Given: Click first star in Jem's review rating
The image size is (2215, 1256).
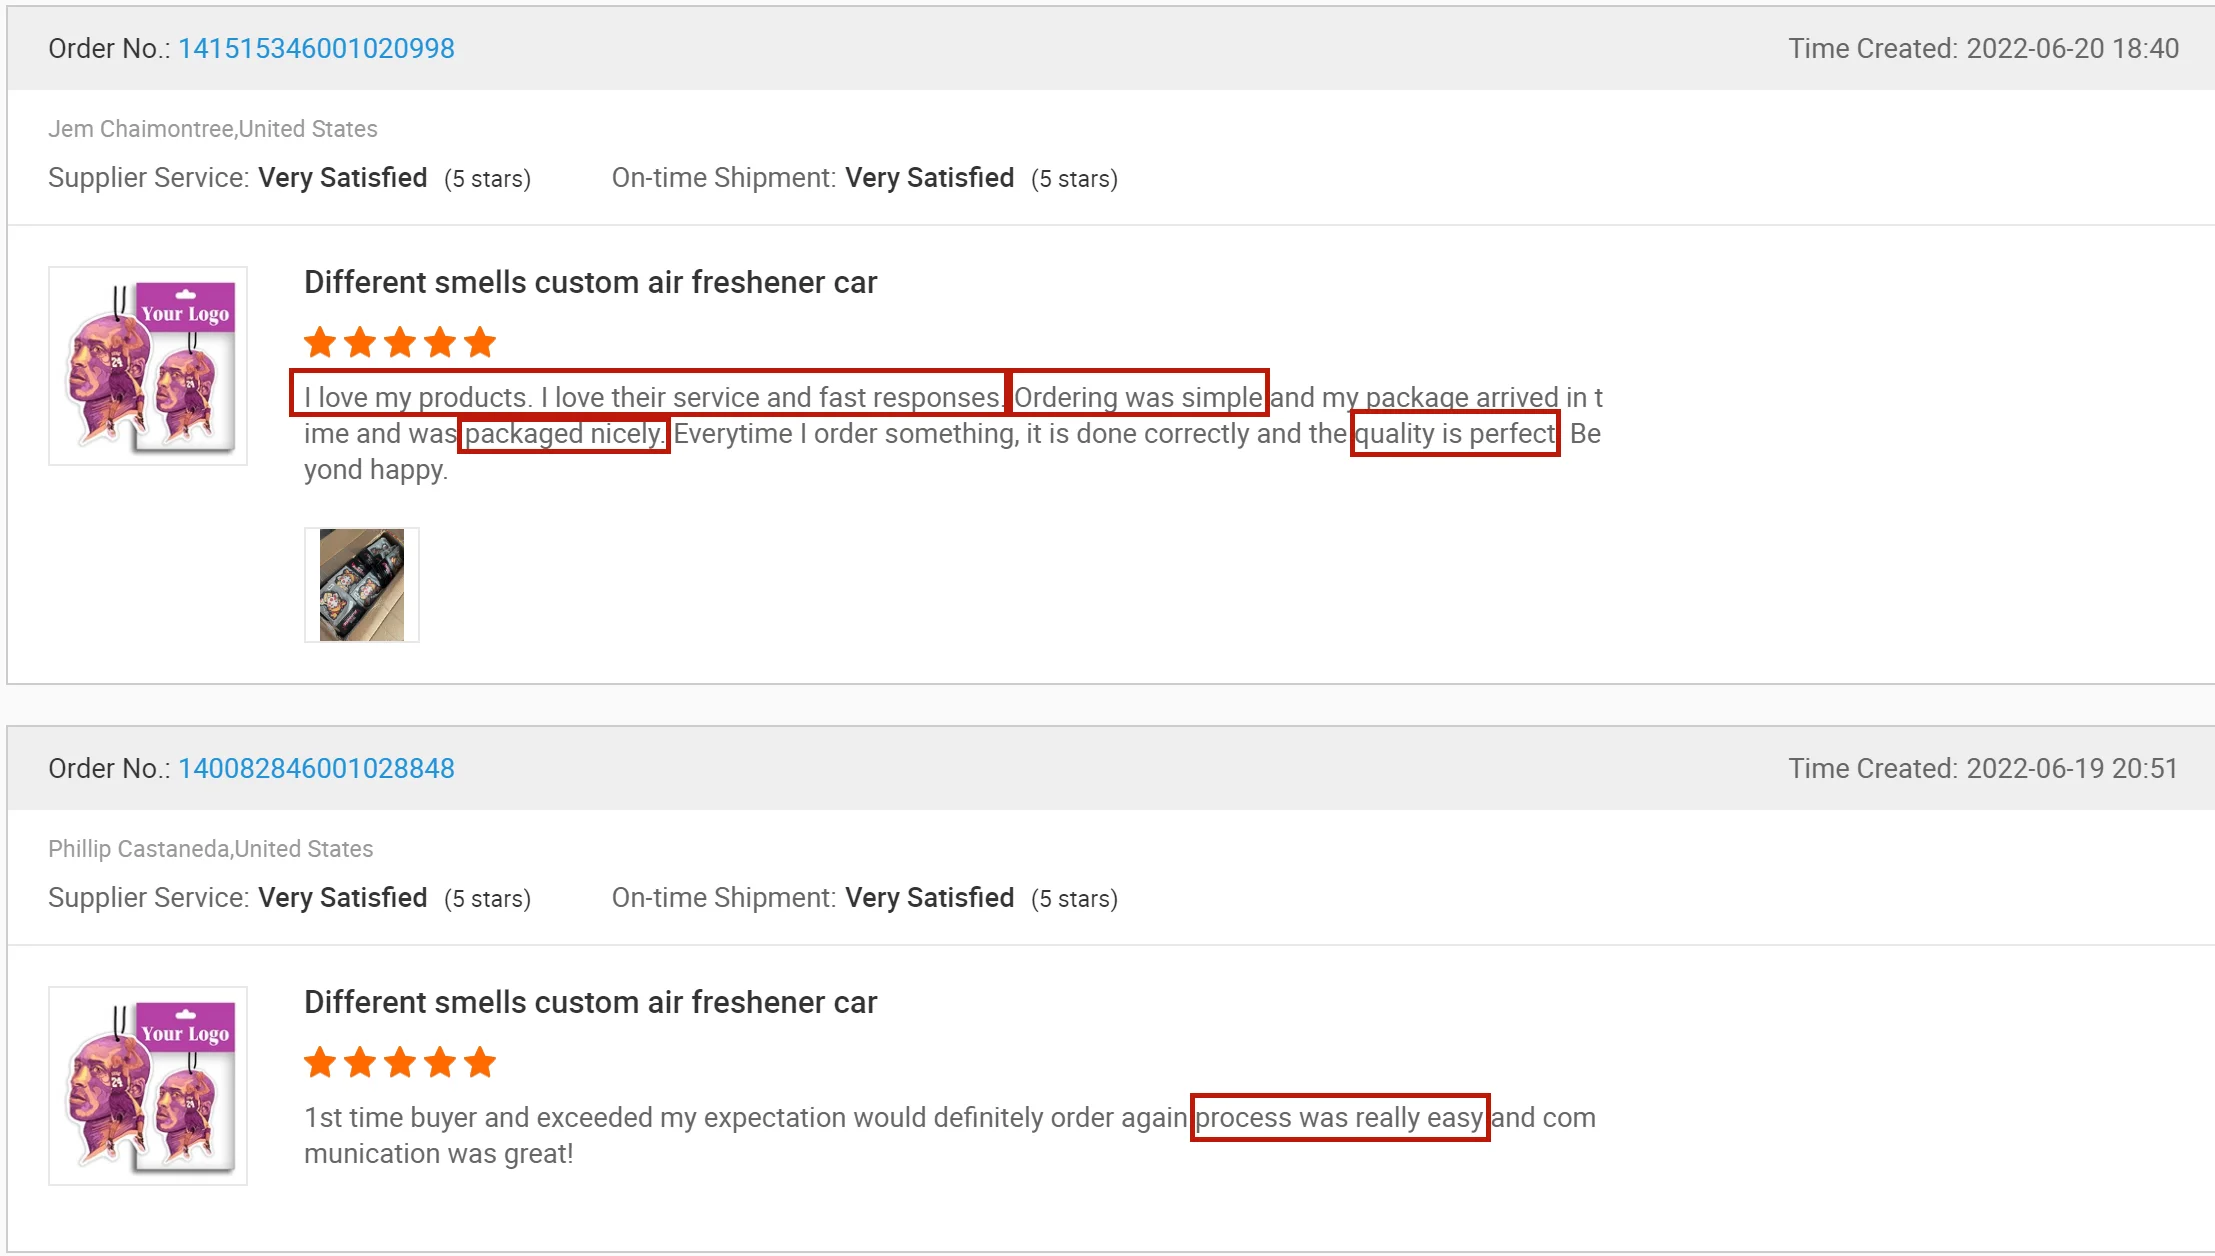Looking at the screenshot, I should pos(320,342).
